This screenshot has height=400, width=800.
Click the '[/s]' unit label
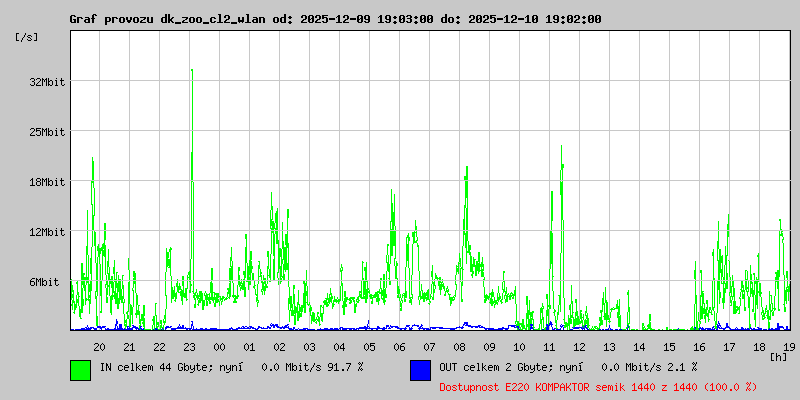(27, 37)
